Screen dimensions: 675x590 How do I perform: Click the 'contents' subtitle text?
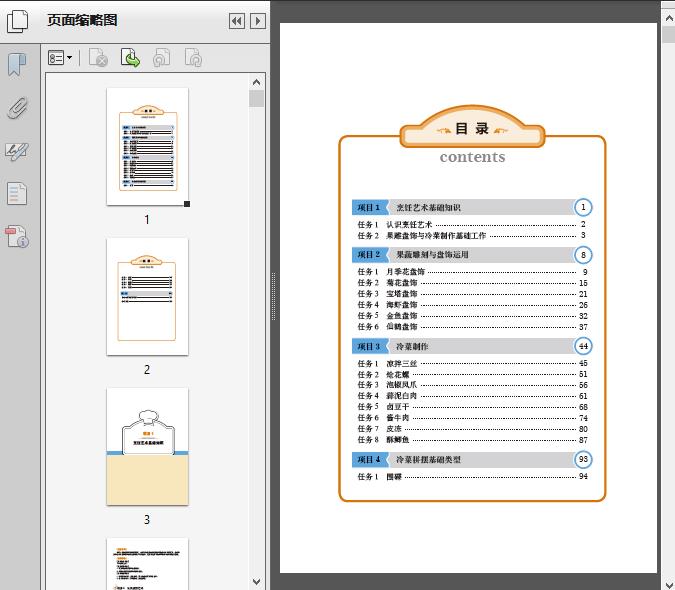click(x=472, y=157)
